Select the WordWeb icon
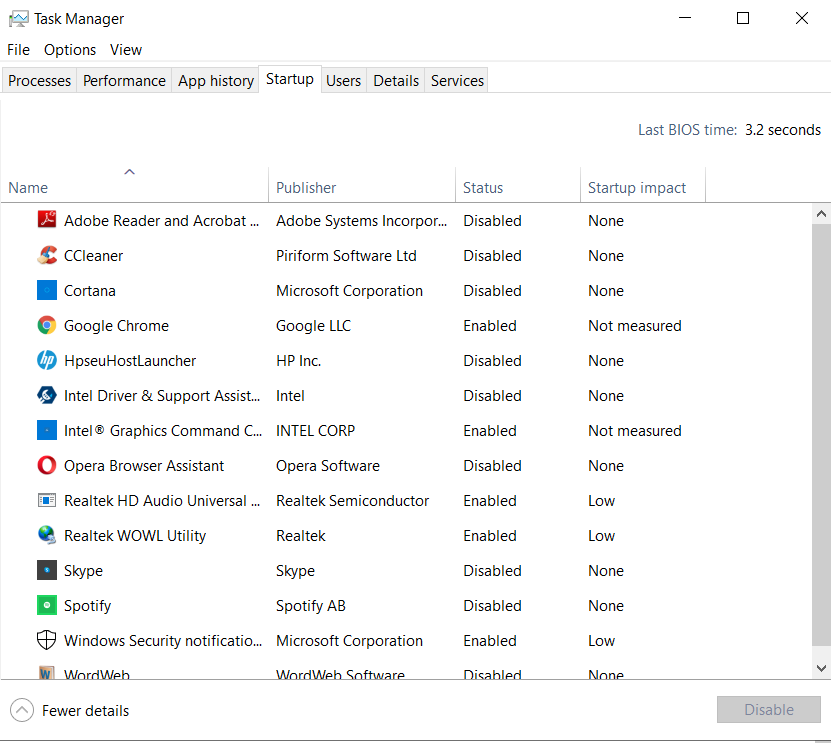The width and height of the screenshot is (831, 743). (x=47, y=673)
